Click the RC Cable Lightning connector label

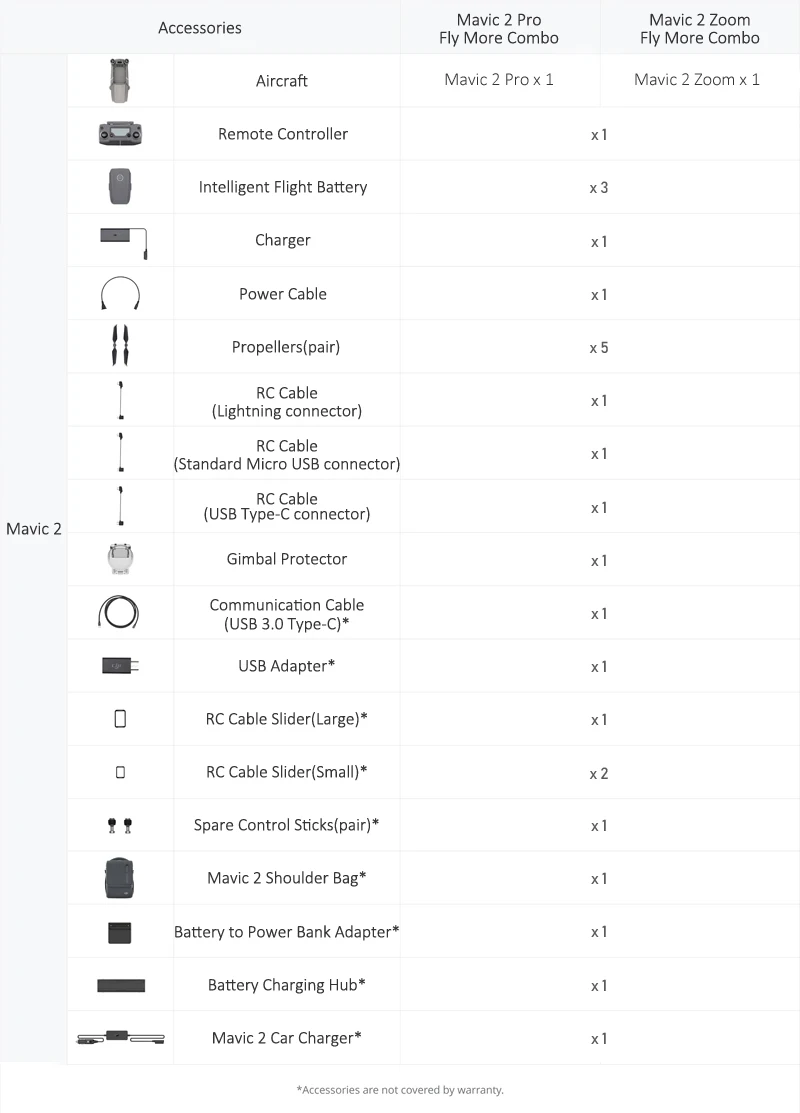click(287, 402)
